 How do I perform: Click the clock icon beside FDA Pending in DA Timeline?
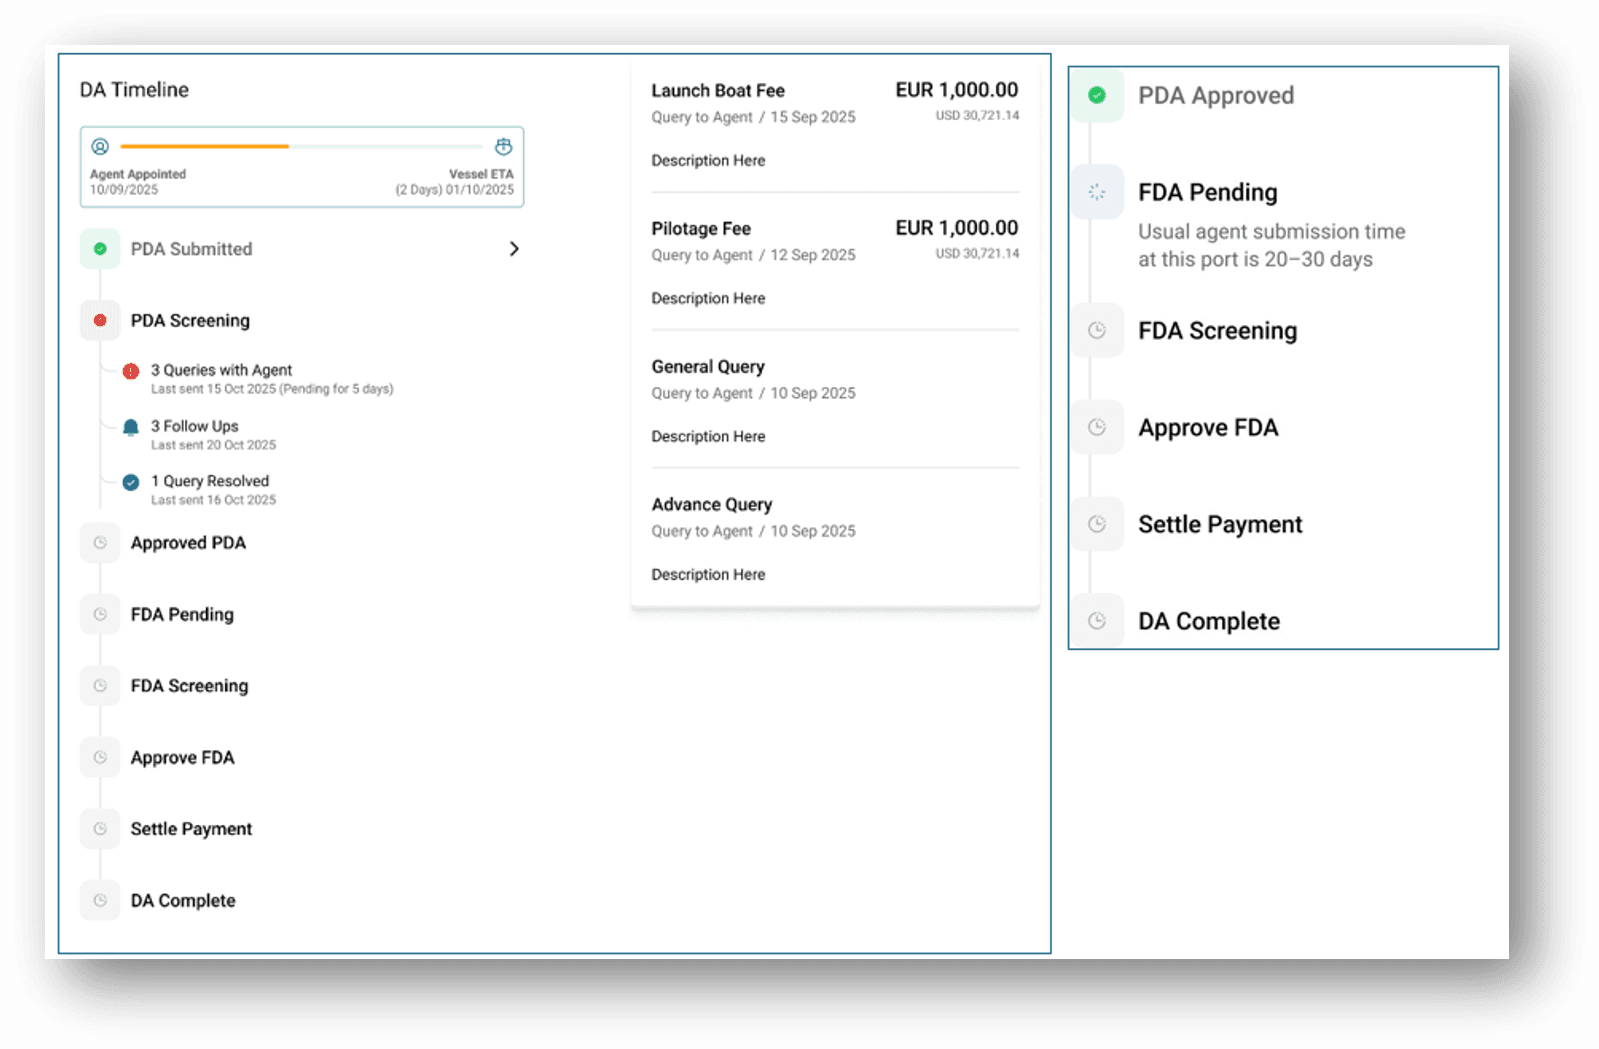(100, 615)
